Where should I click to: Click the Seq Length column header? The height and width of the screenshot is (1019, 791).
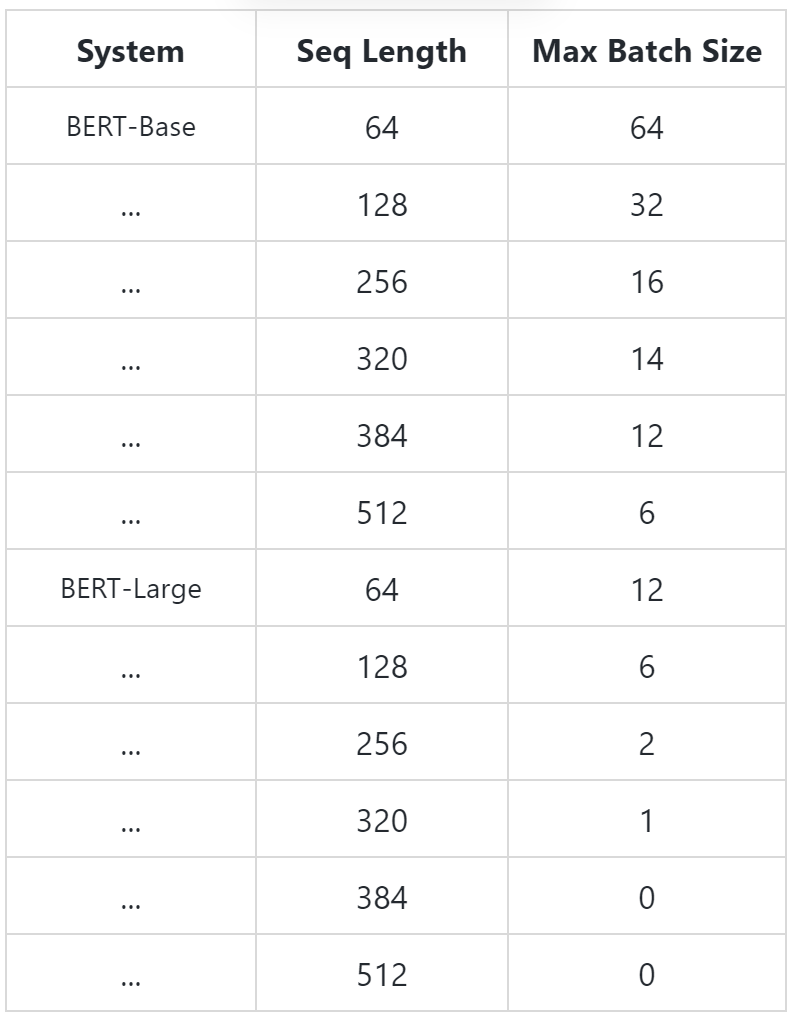pyautogui.click(x=382, y=51)
